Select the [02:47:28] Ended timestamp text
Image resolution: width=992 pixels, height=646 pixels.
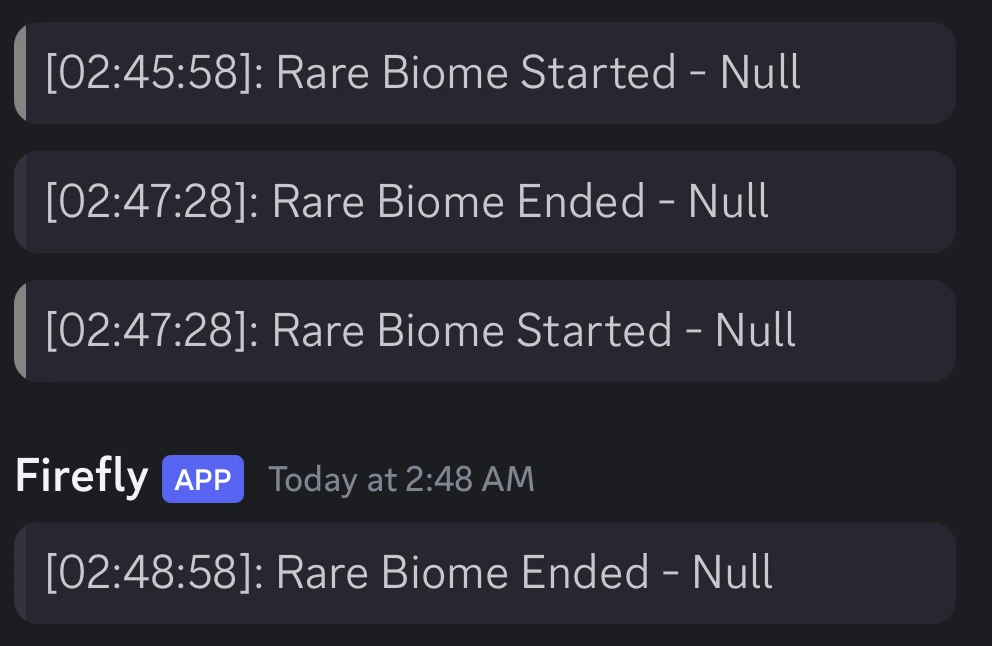[x=144, y=201]
